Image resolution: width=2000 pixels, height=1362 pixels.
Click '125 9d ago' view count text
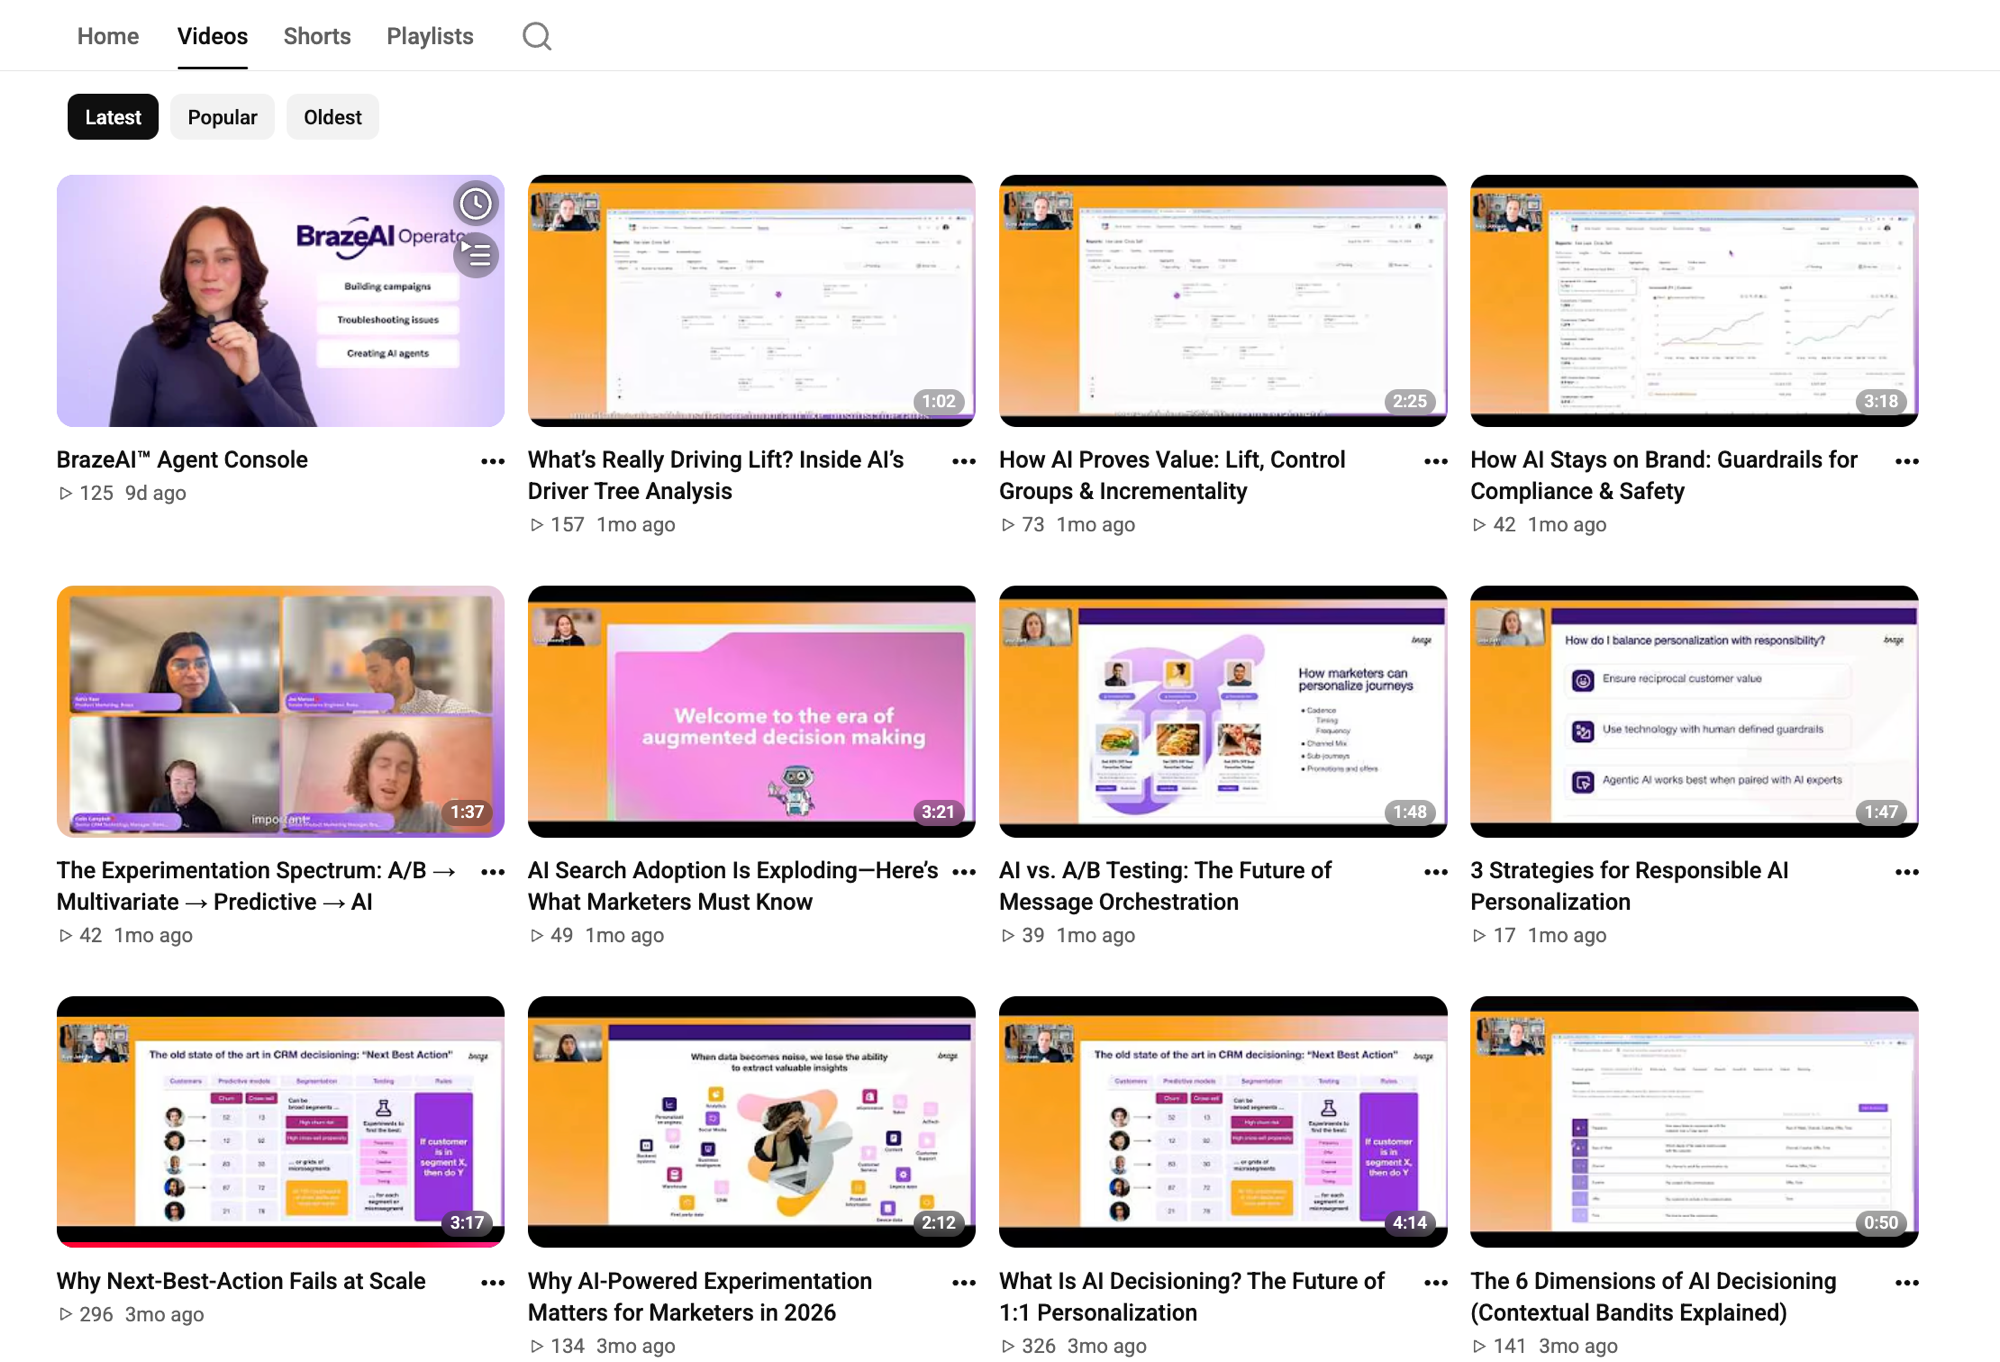click(122, 493)
